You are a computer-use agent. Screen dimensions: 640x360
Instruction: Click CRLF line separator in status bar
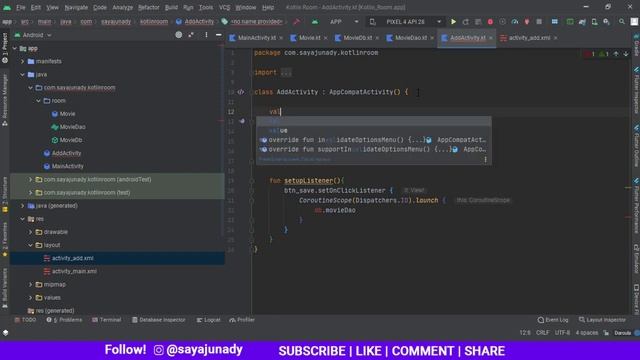pyautogui.click(x=542, y=333)
